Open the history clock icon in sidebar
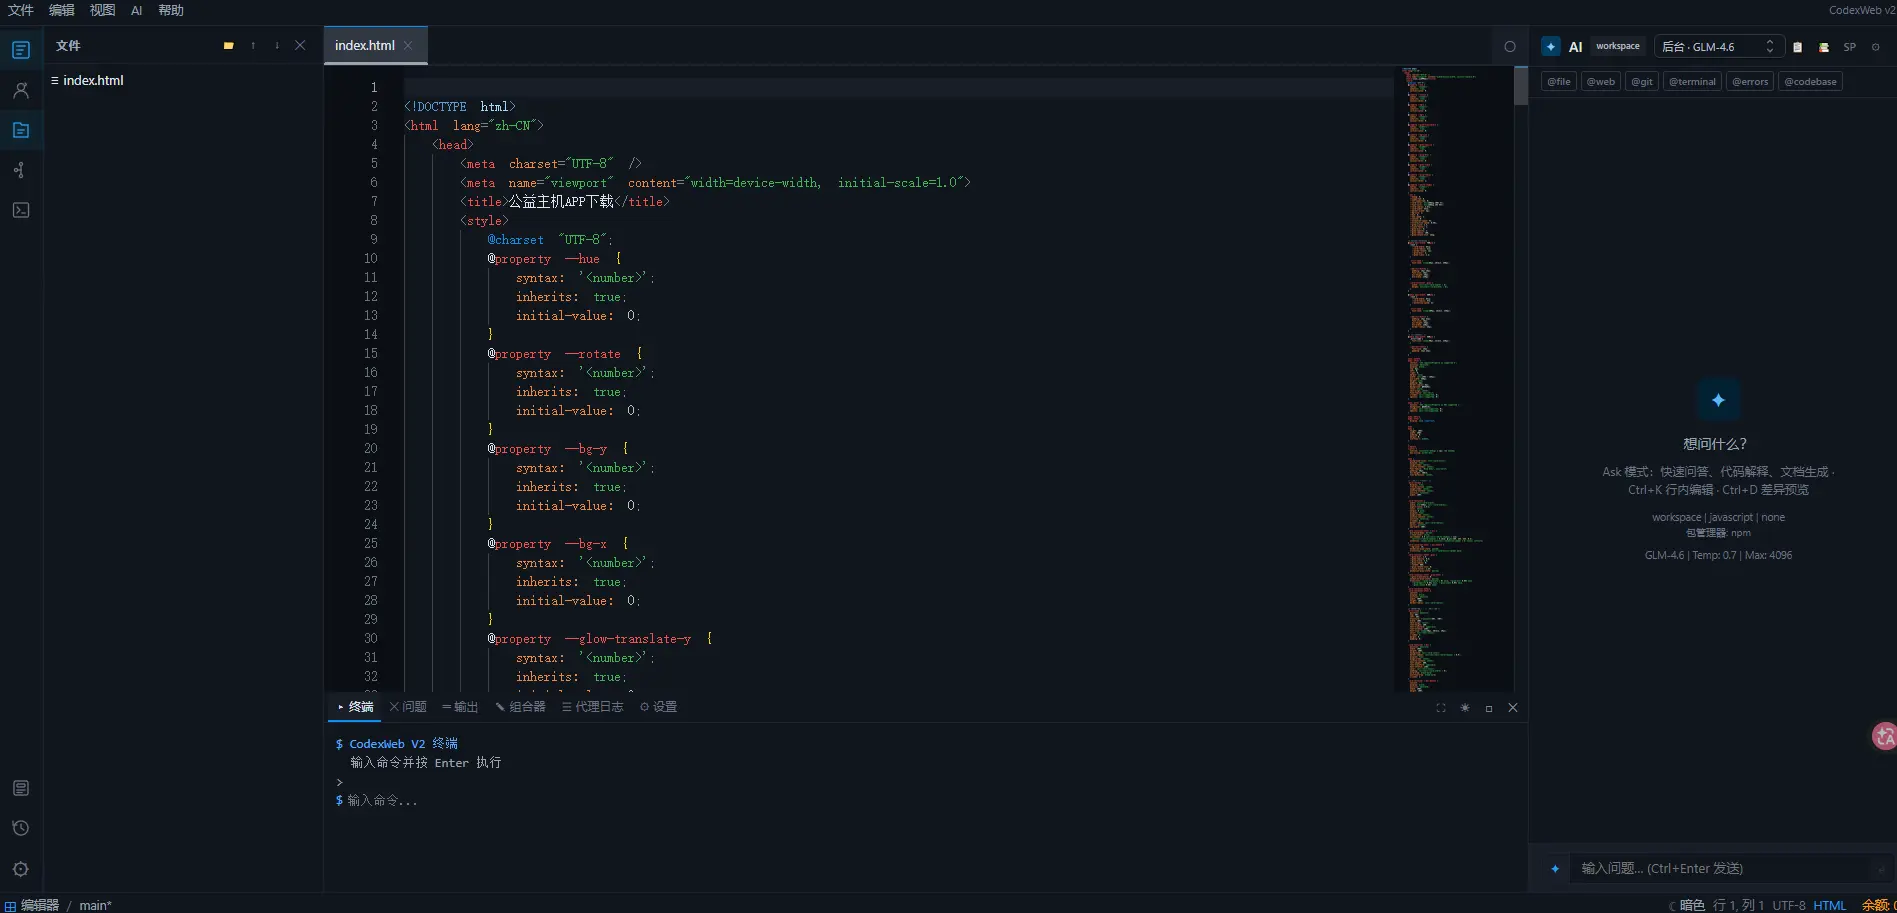Viewport: 1897px width, 913px height. pyautogui.click(x=20, y=828)
